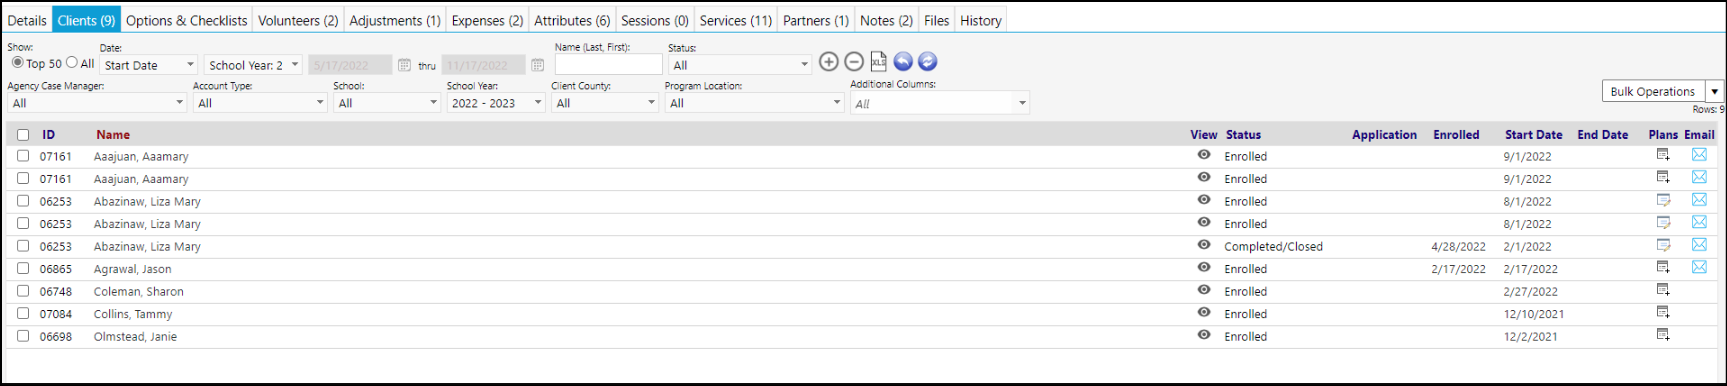Open the Status filter dropdown

(740, 65)
